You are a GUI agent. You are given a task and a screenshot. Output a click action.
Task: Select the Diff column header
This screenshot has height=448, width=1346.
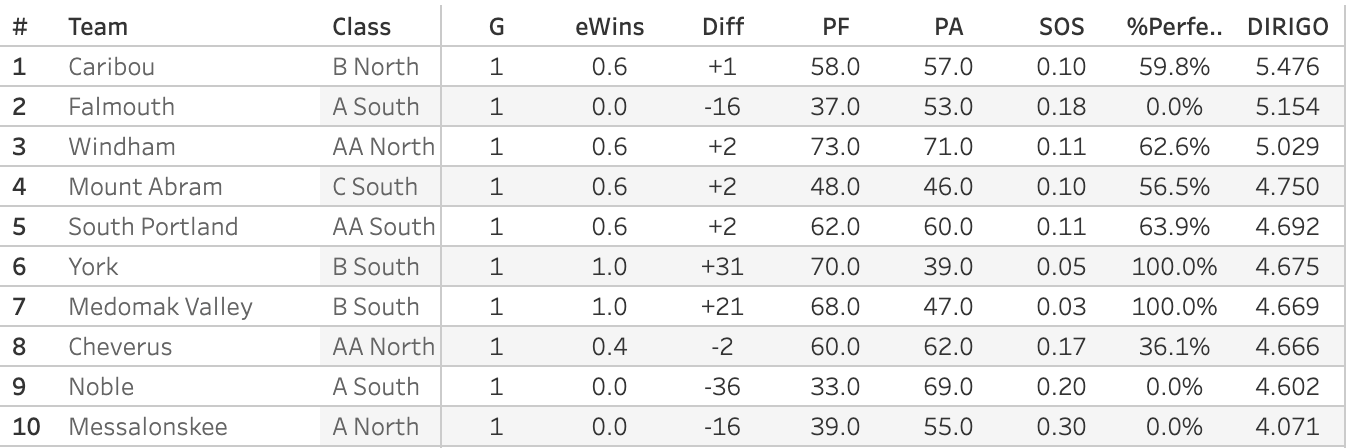click(x=723, y=27)
